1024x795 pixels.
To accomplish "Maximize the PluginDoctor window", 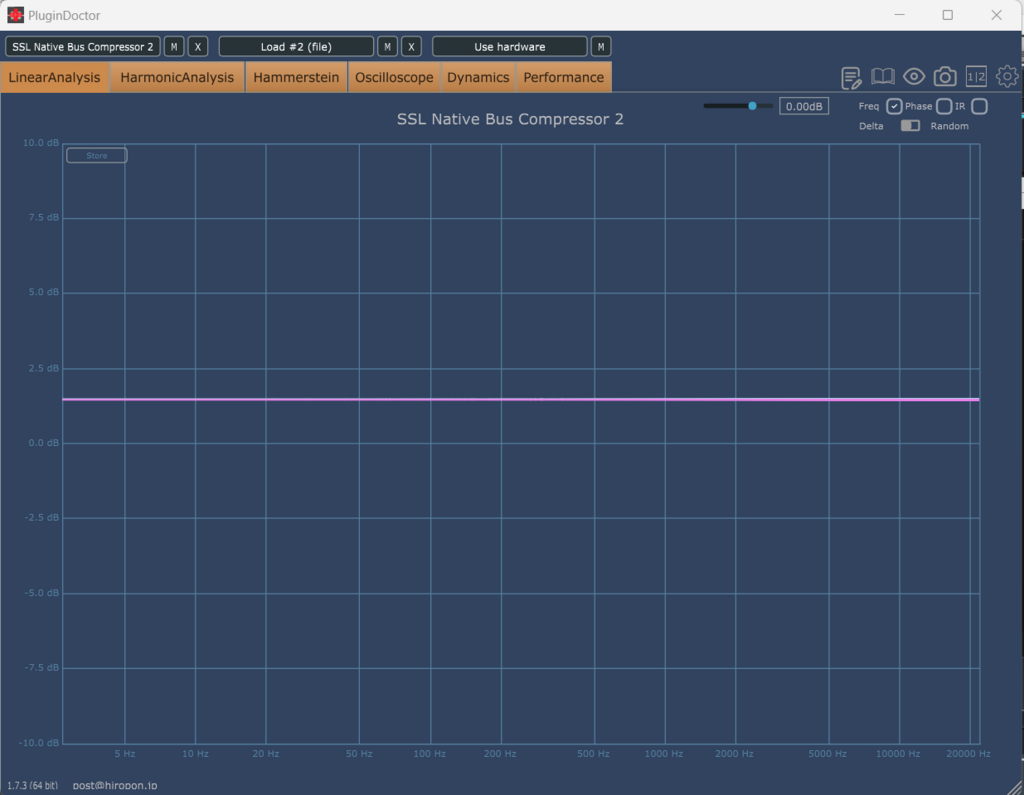I will pyautogui.click(x=948, y=15).
